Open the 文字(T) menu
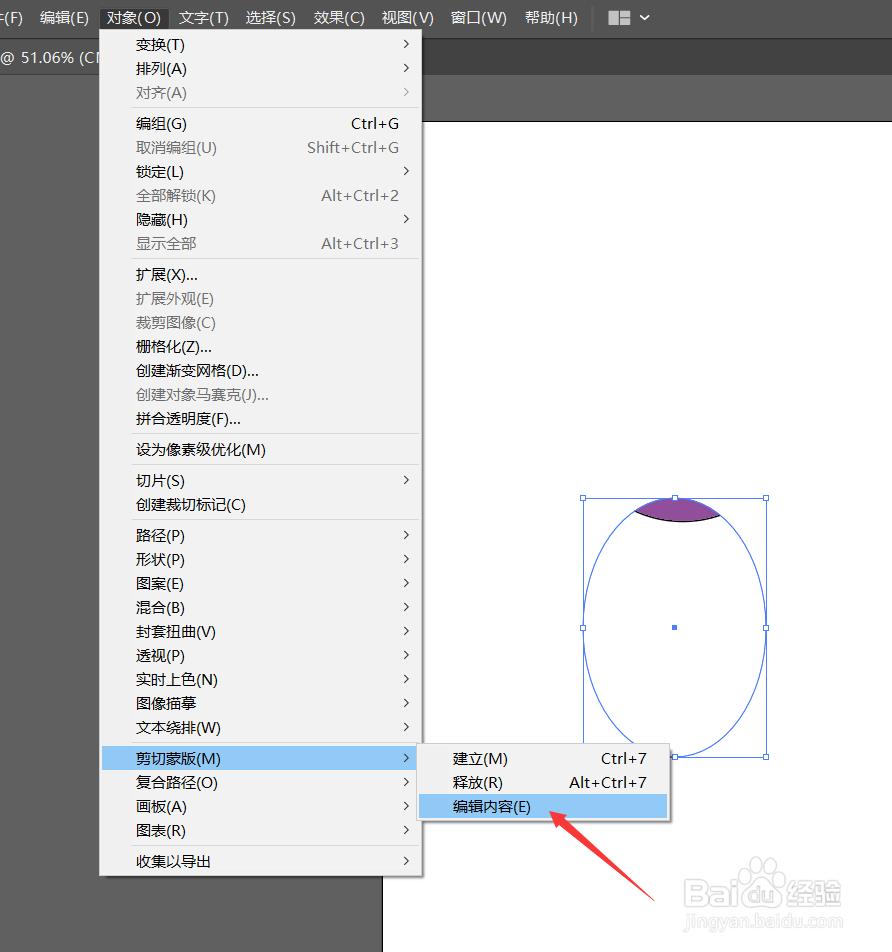The width and height of the screenshot is (892, 952). click(203, 18)
